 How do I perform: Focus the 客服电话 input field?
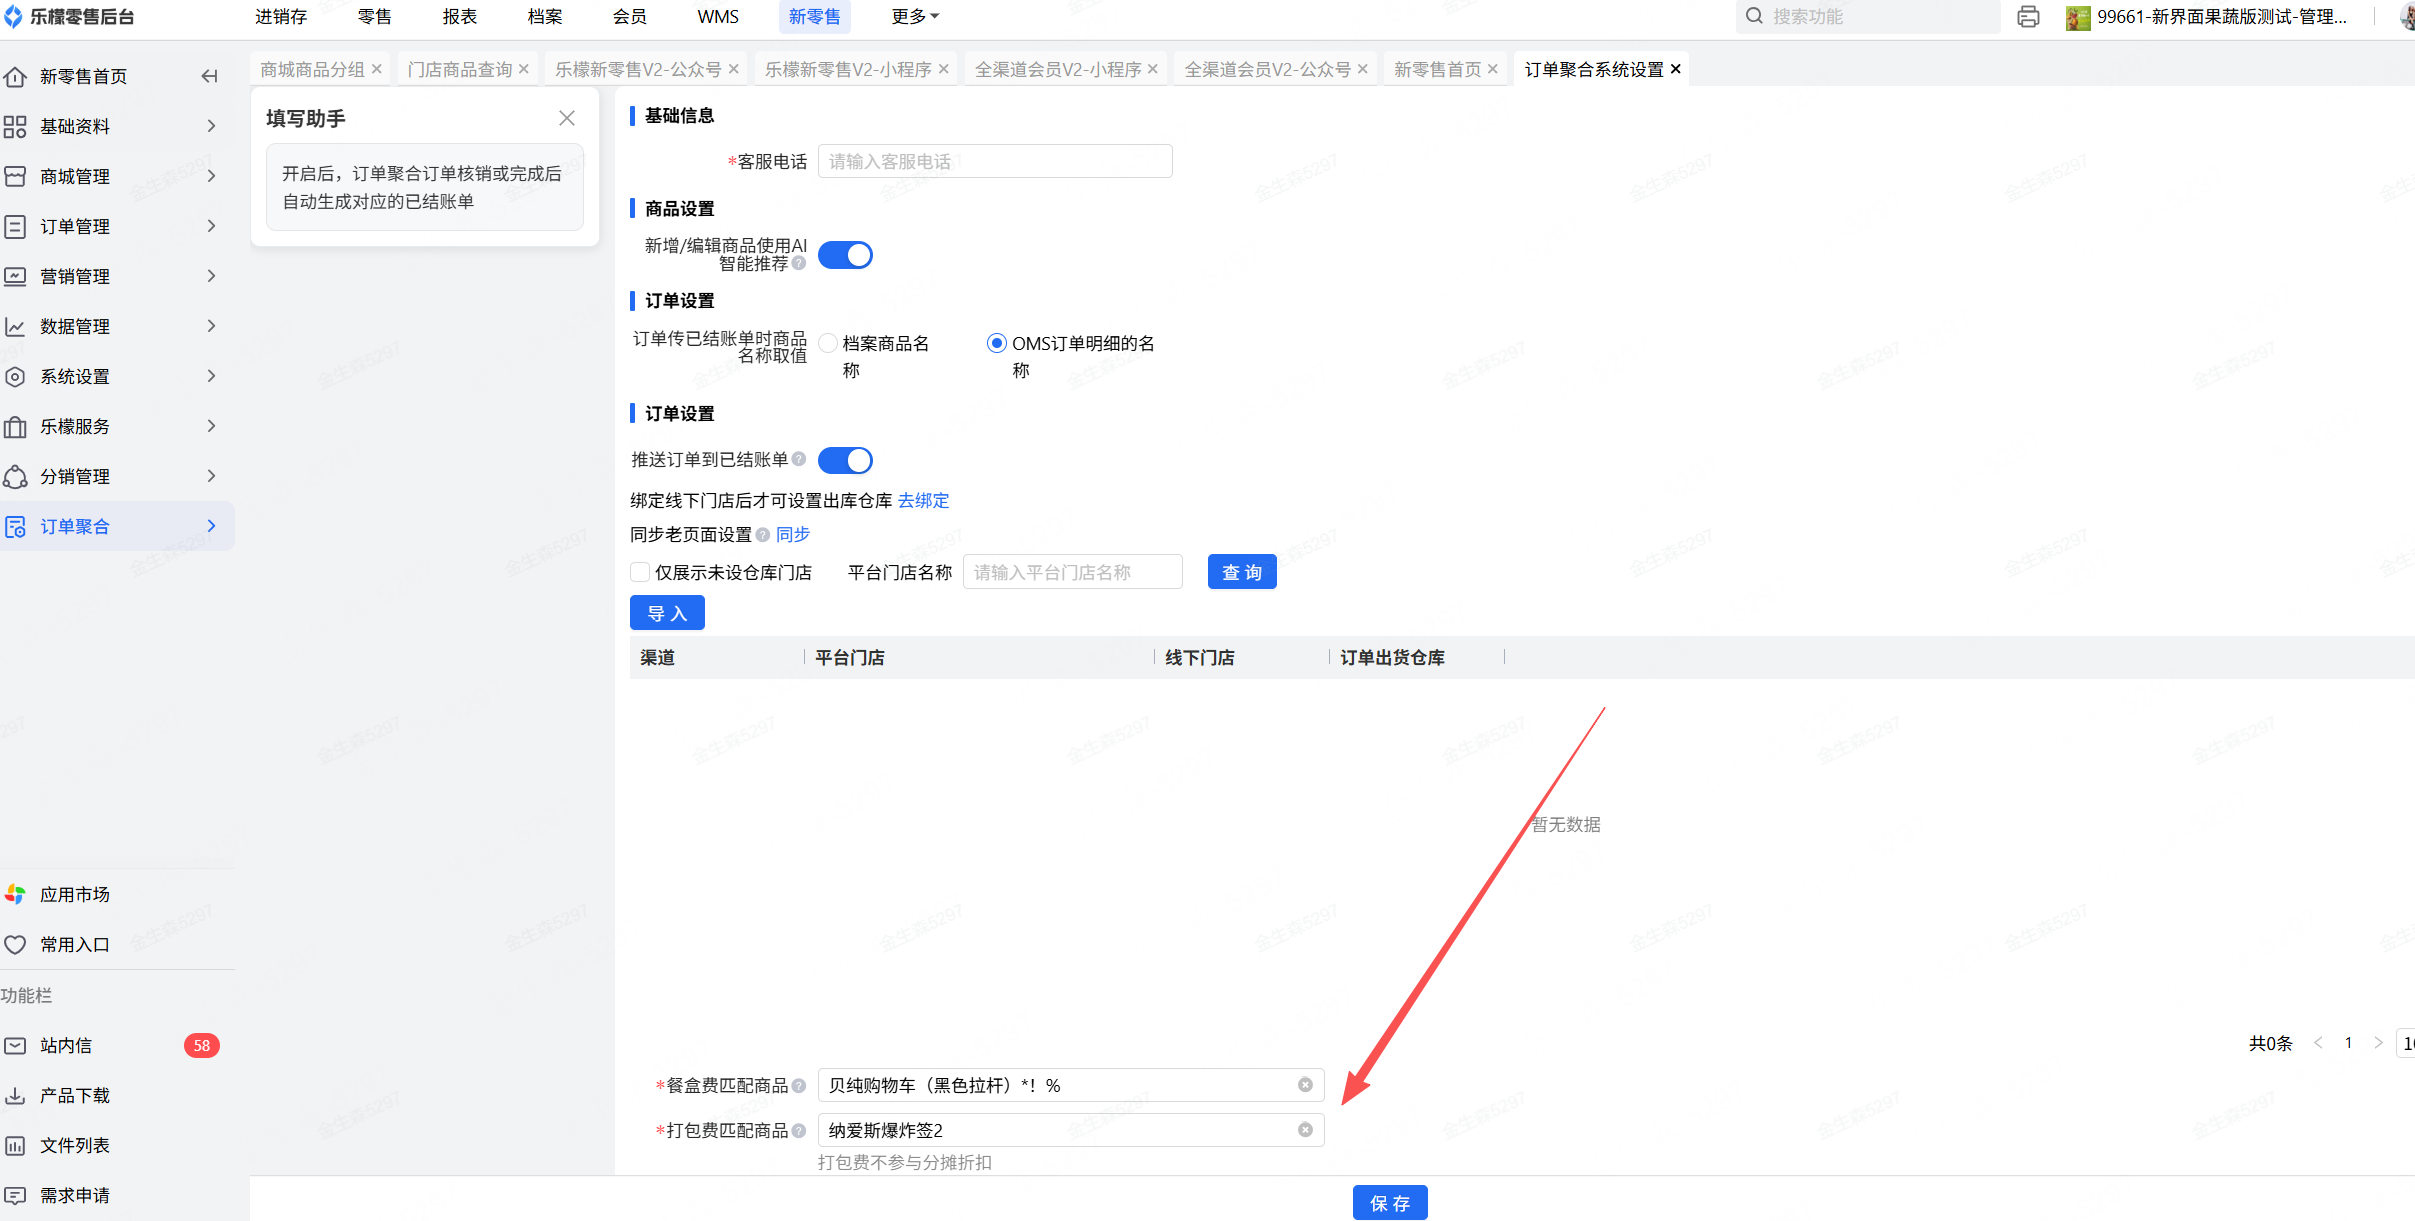[994, 161]
